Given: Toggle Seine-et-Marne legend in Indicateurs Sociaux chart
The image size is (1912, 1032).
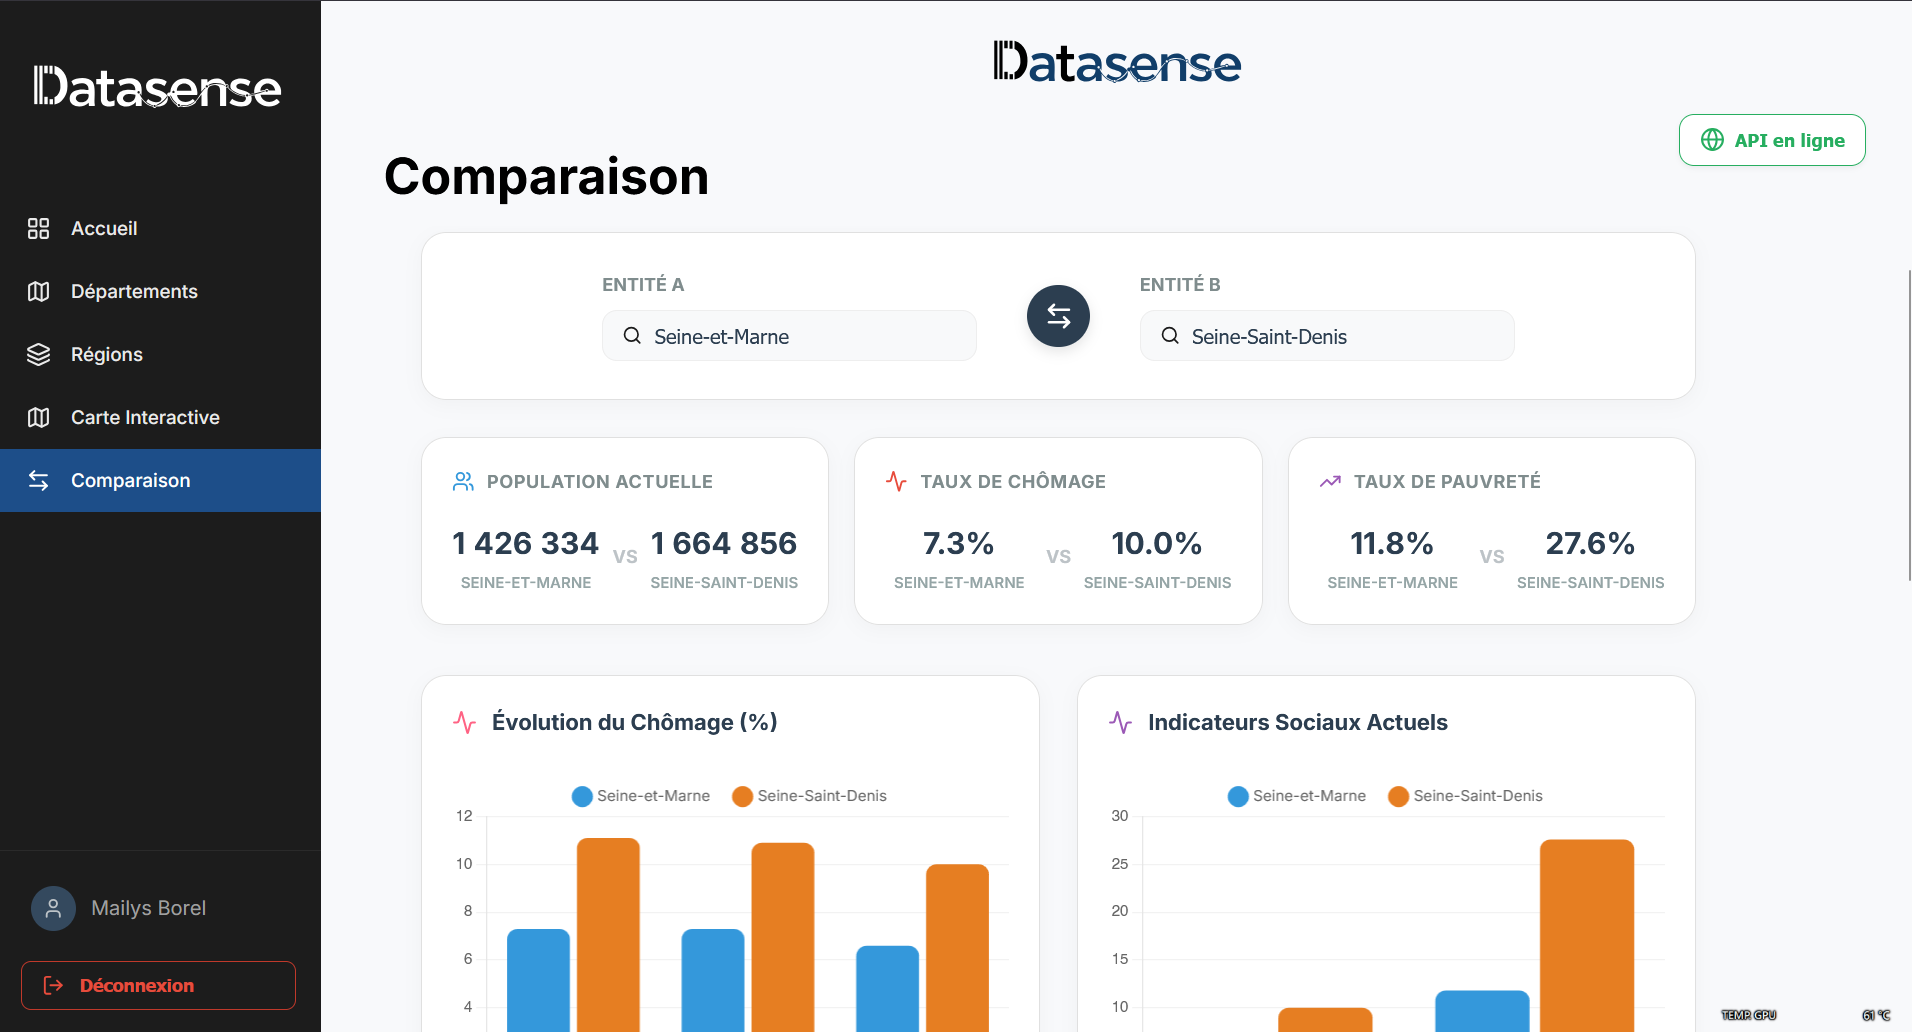Looking at the screenshot, I should click(x=1297, y=796).
